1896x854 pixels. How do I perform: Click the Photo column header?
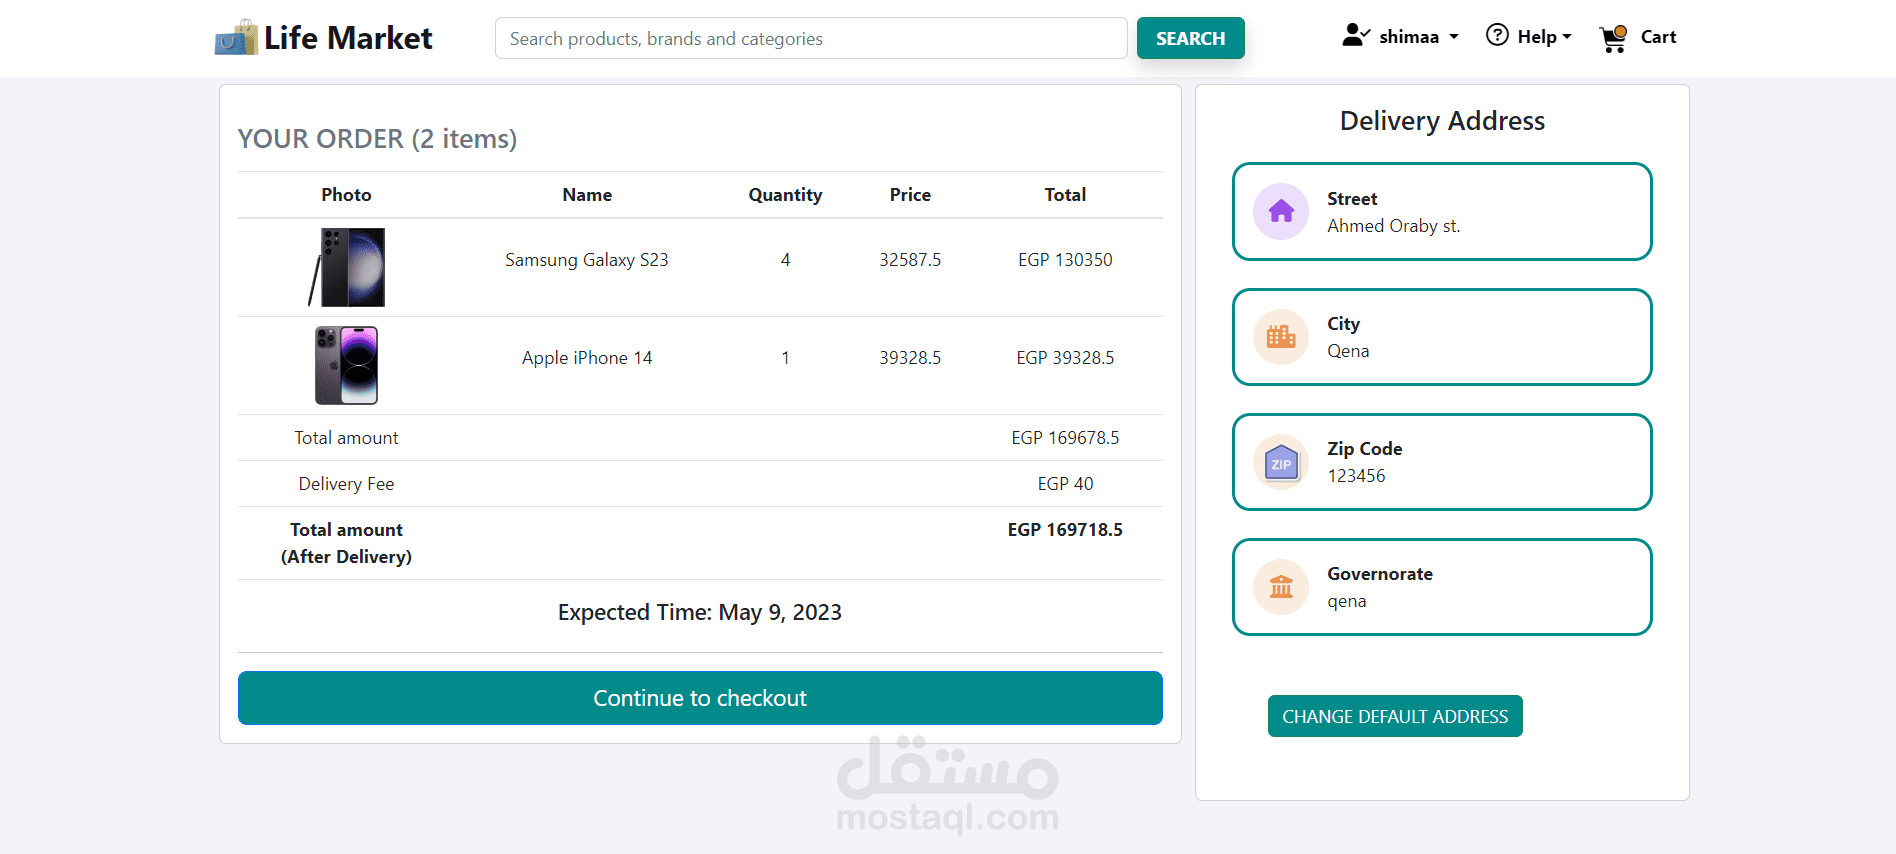(346, 195)
